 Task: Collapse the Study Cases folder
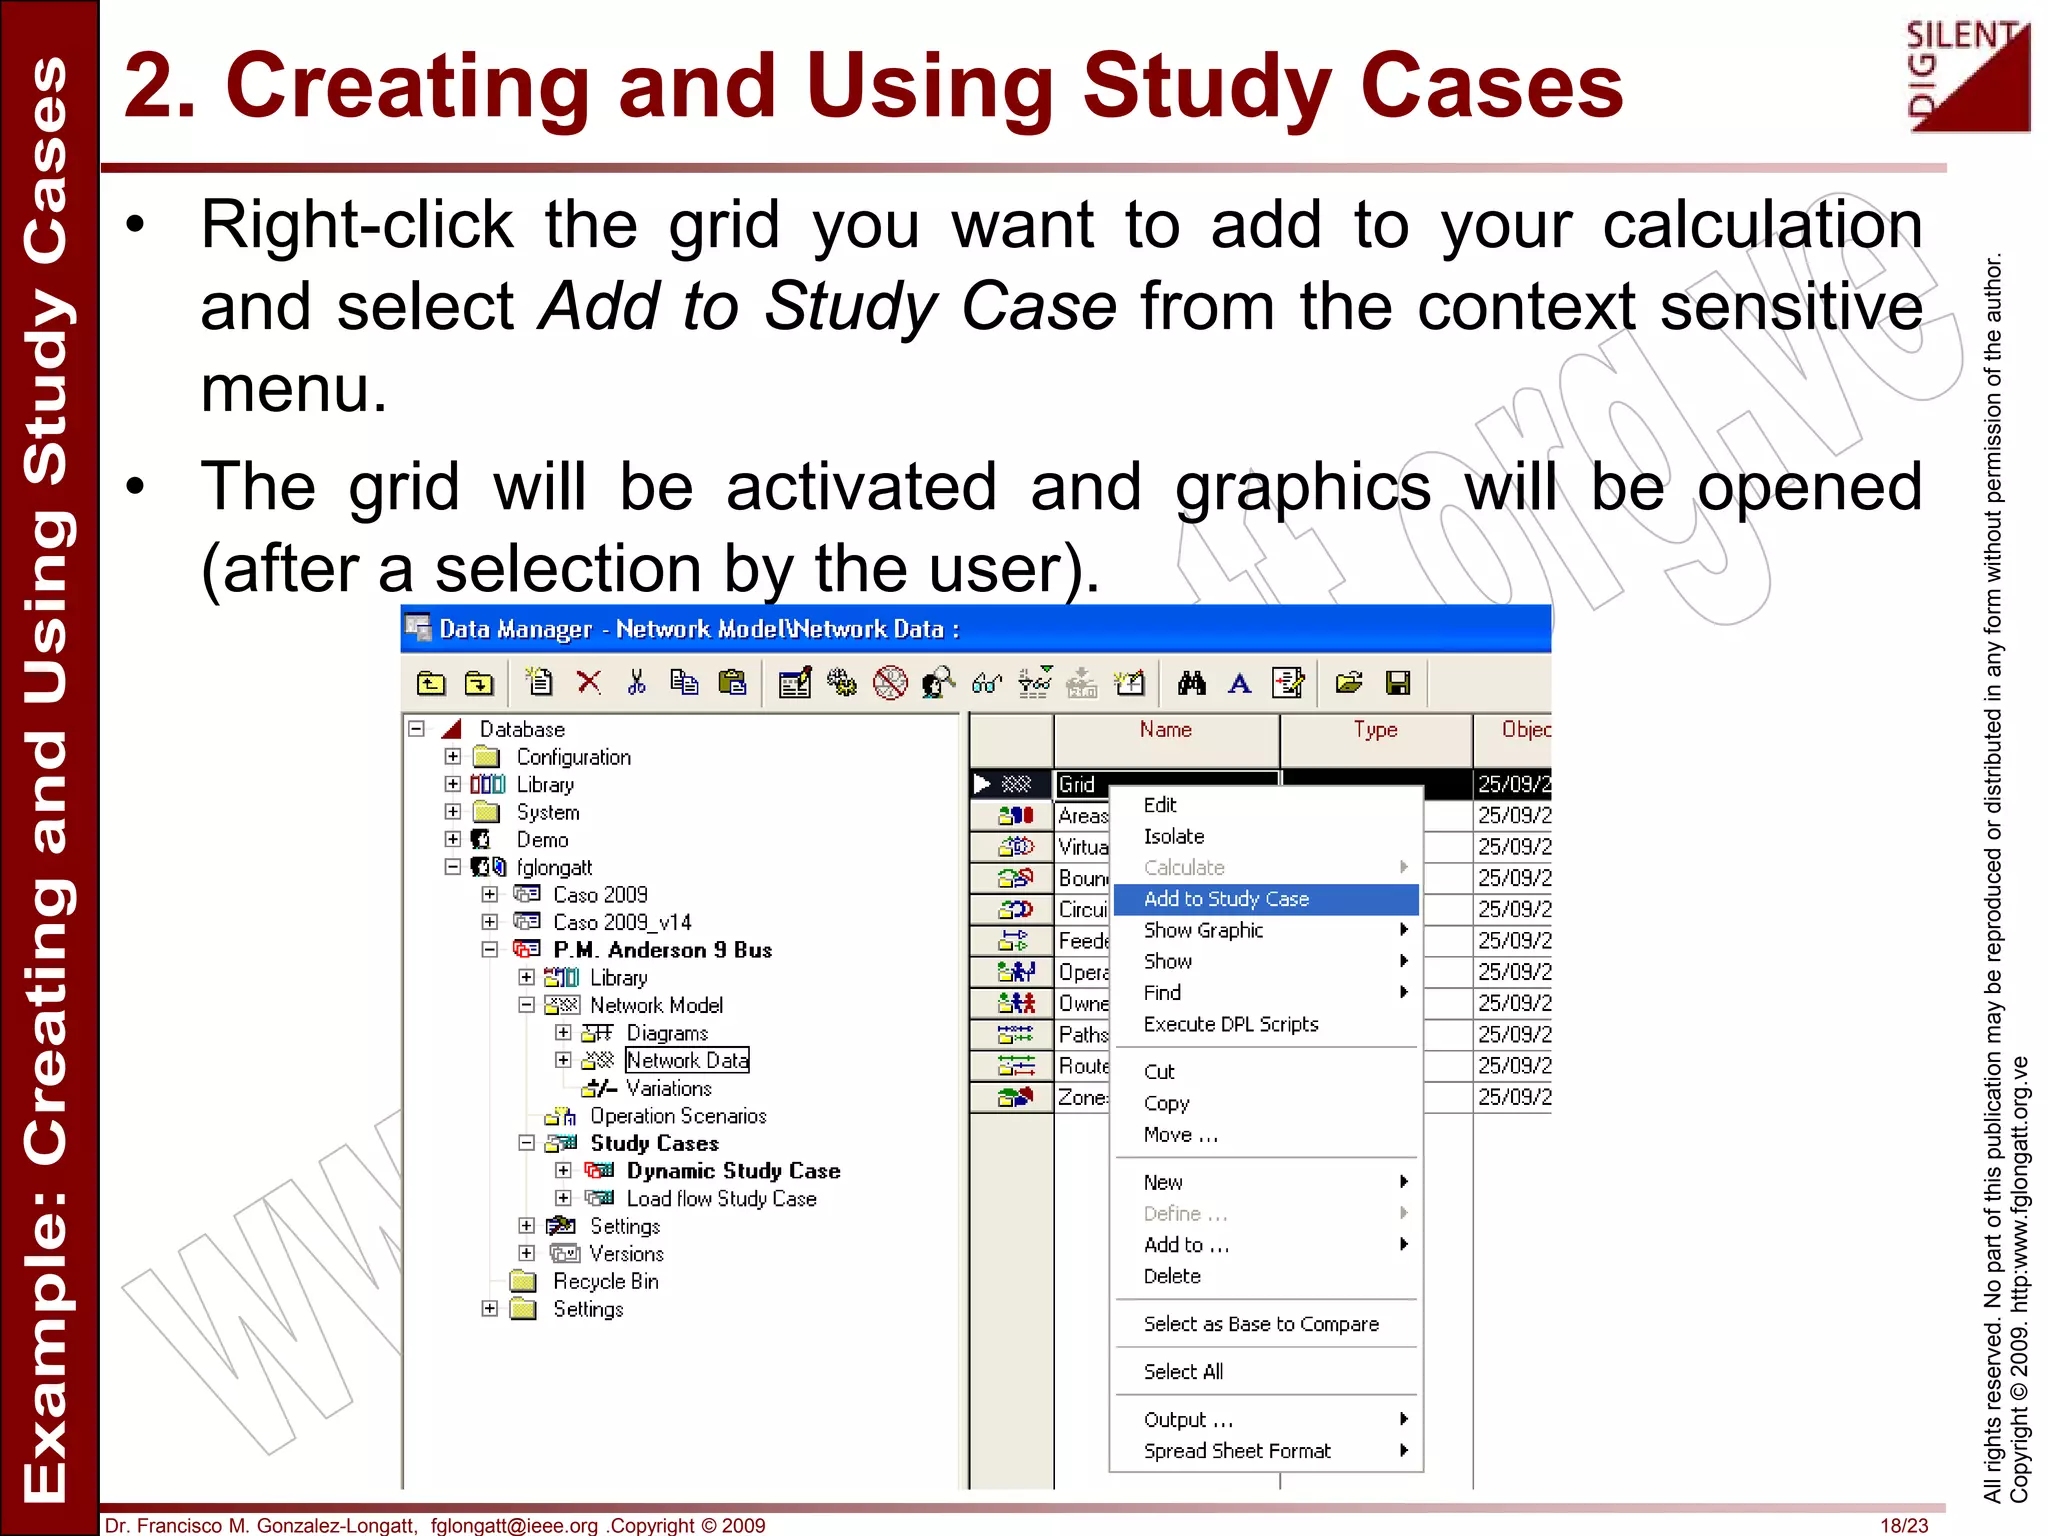point(527,1143)
